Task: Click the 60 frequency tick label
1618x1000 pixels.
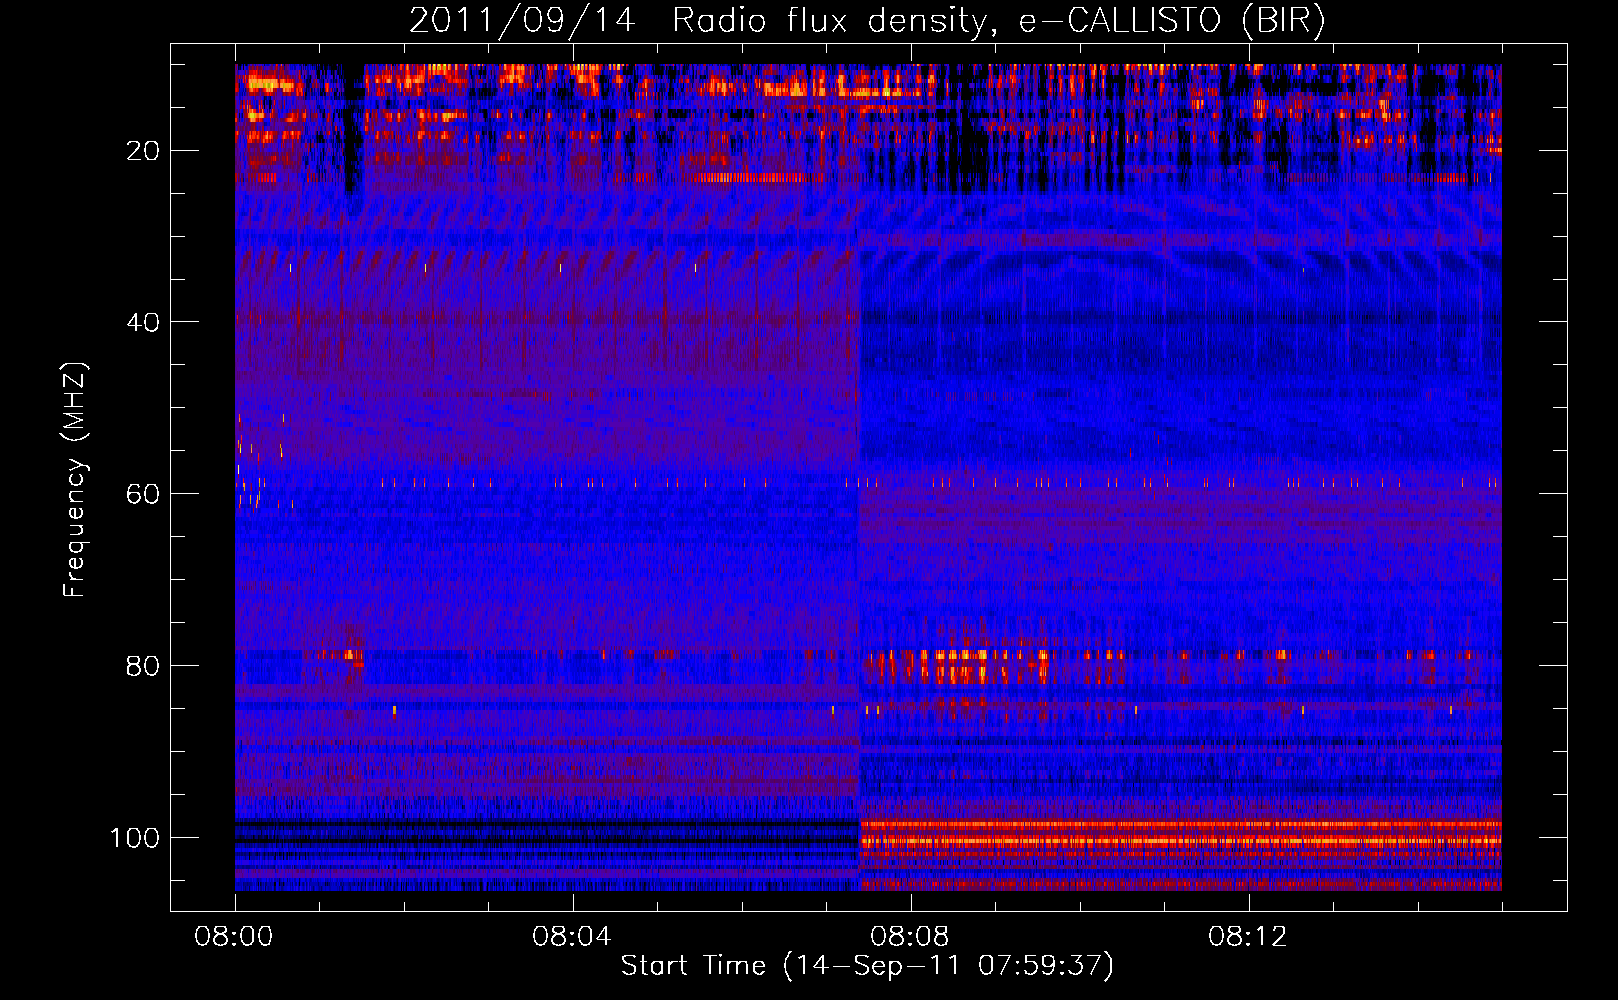Action: click(143, 494)
